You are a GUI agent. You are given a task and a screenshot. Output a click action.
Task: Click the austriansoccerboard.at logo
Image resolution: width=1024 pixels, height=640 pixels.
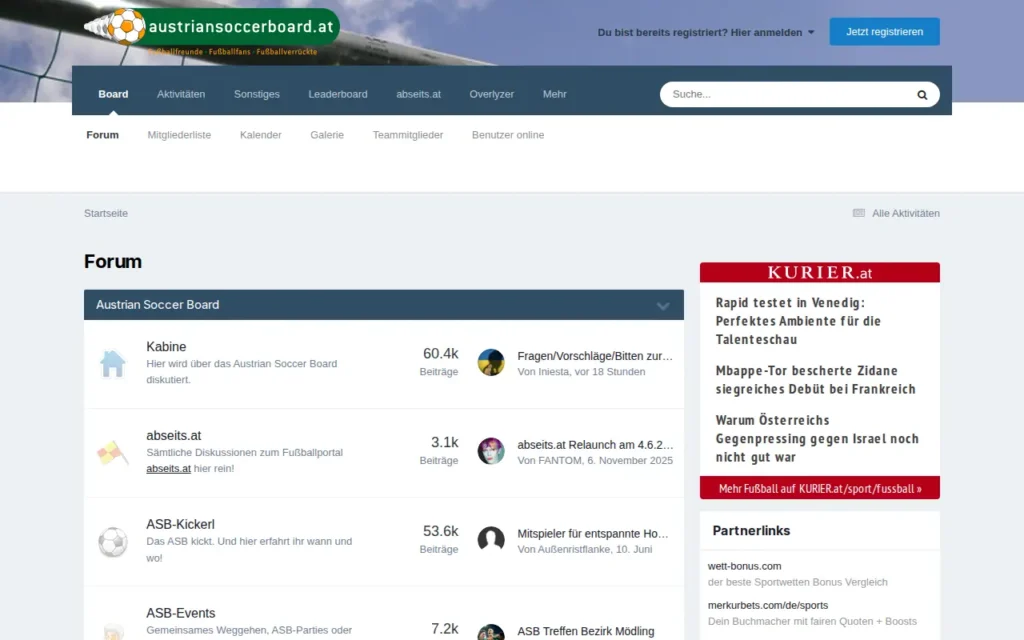tap(212, 31)
